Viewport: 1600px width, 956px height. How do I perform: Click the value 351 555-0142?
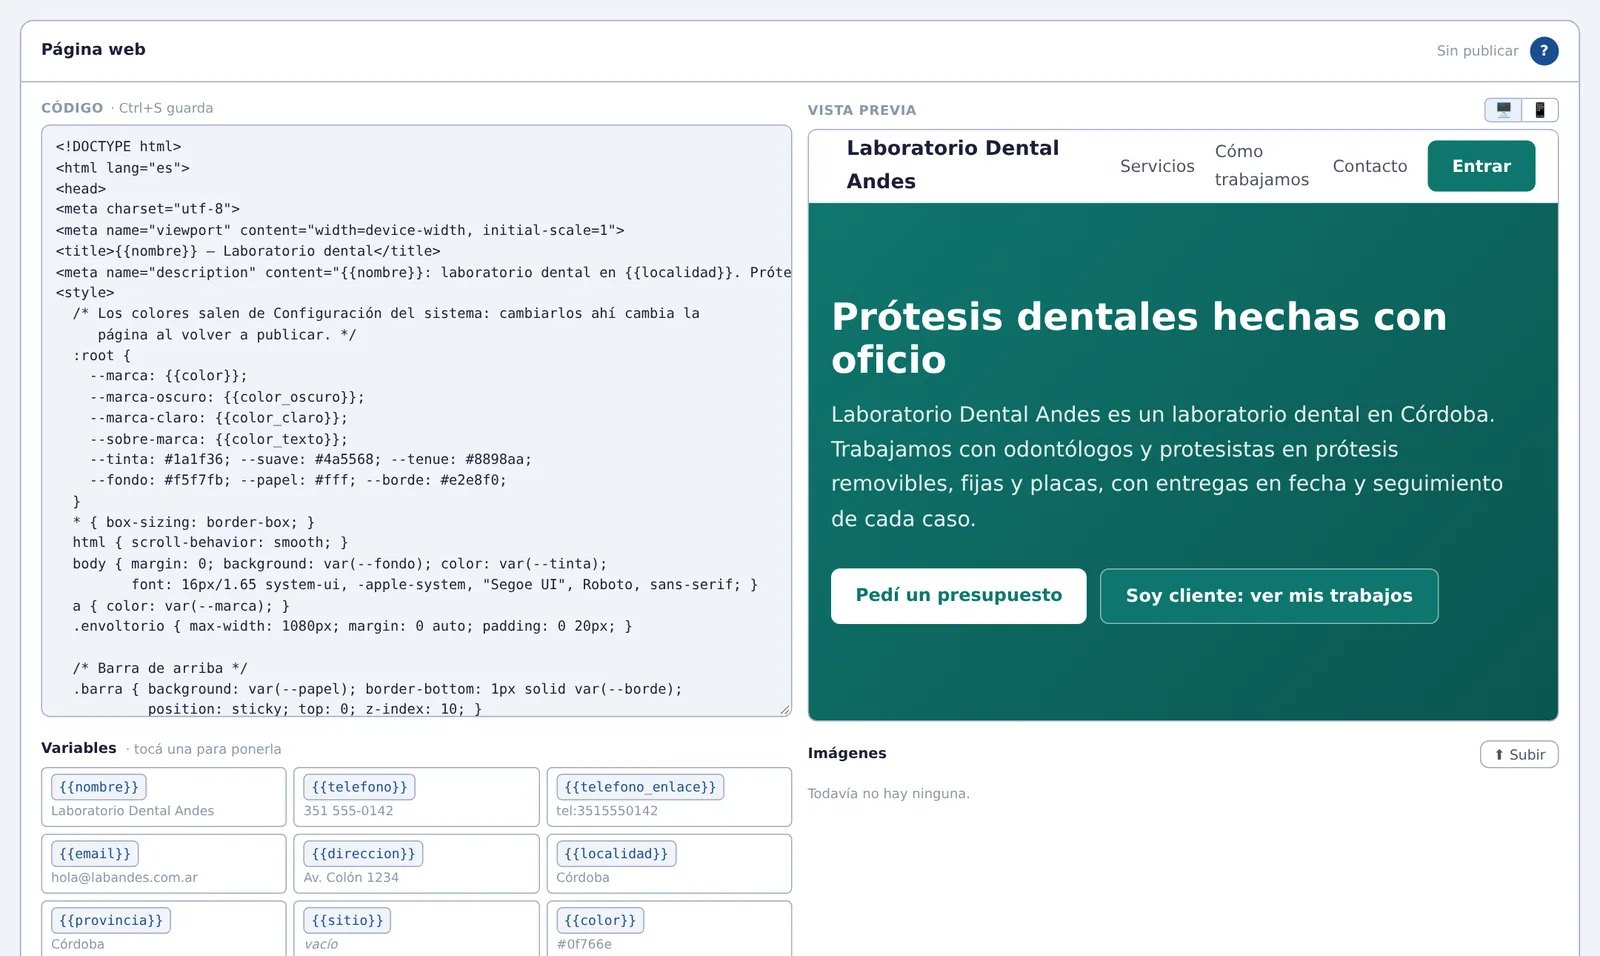(x=348, y=811)
